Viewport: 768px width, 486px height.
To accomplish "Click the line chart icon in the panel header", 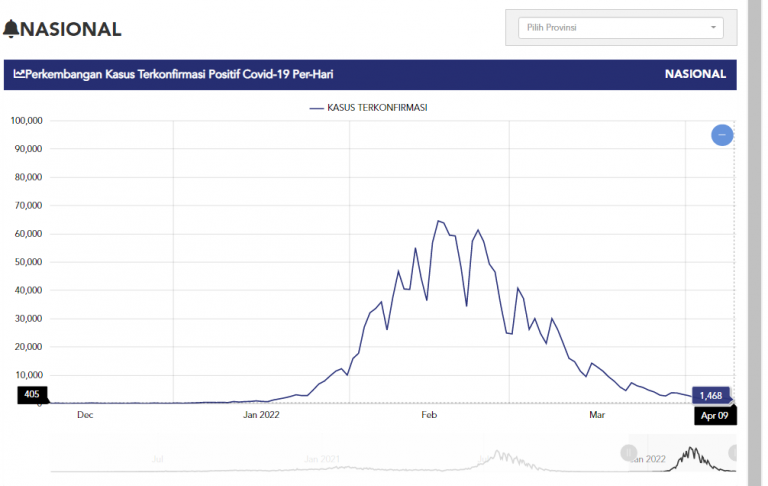I will click(x=19, y=74).
